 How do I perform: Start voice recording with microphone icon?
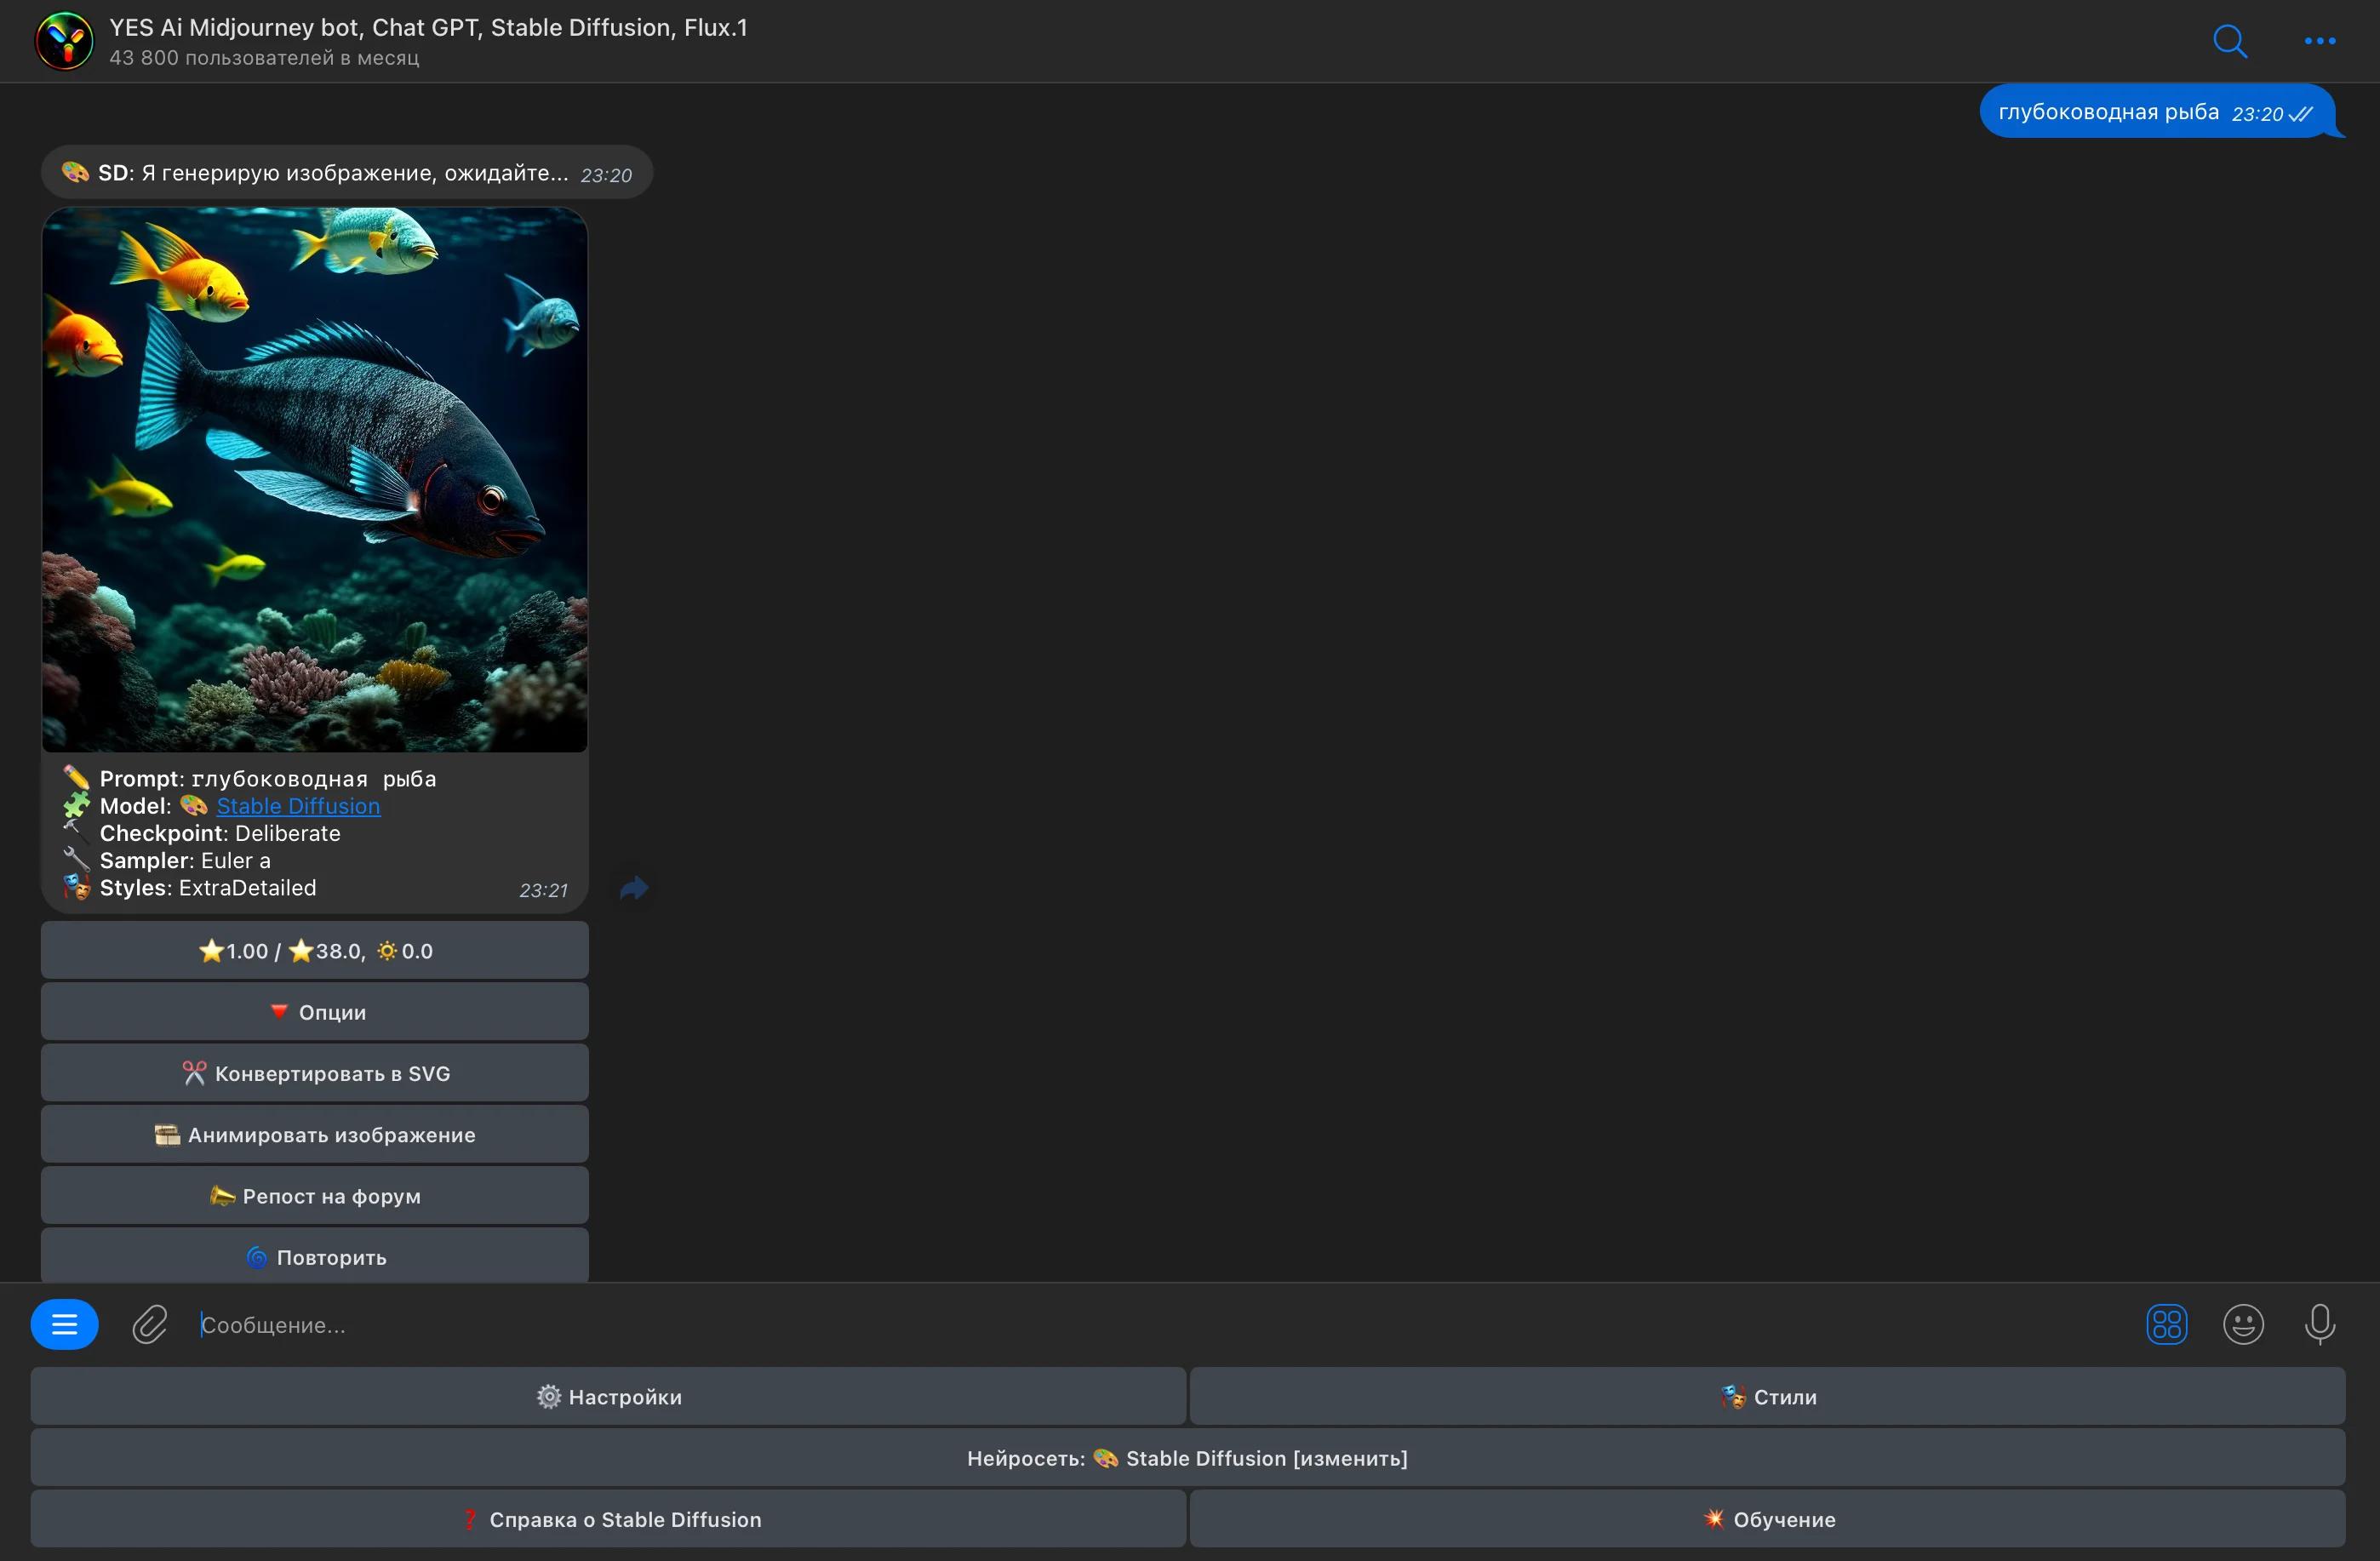click(2320, 1324)
